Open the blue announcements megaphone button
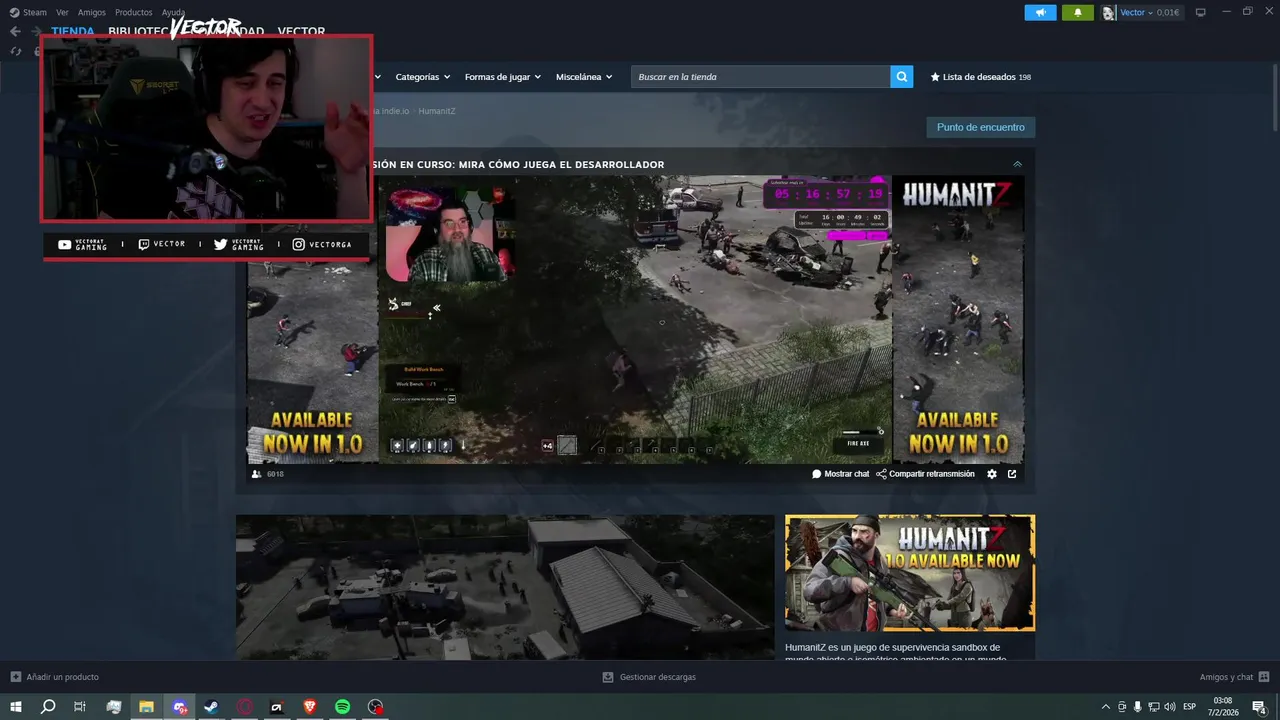Screen dimensions: 1280x720 click(x=1040, y=13)
